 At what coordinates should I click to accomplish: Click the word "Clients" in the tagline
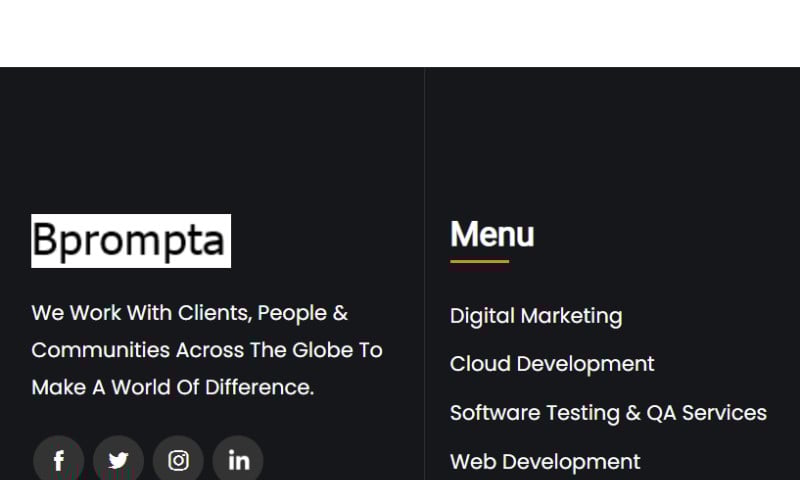coord(214,313)
